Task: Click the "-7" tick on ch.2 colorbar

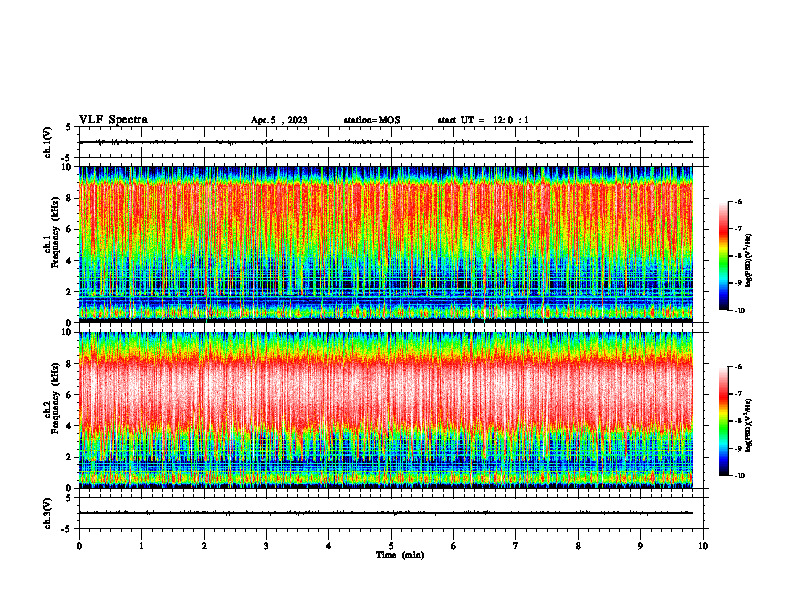Action: click(738, 393)
